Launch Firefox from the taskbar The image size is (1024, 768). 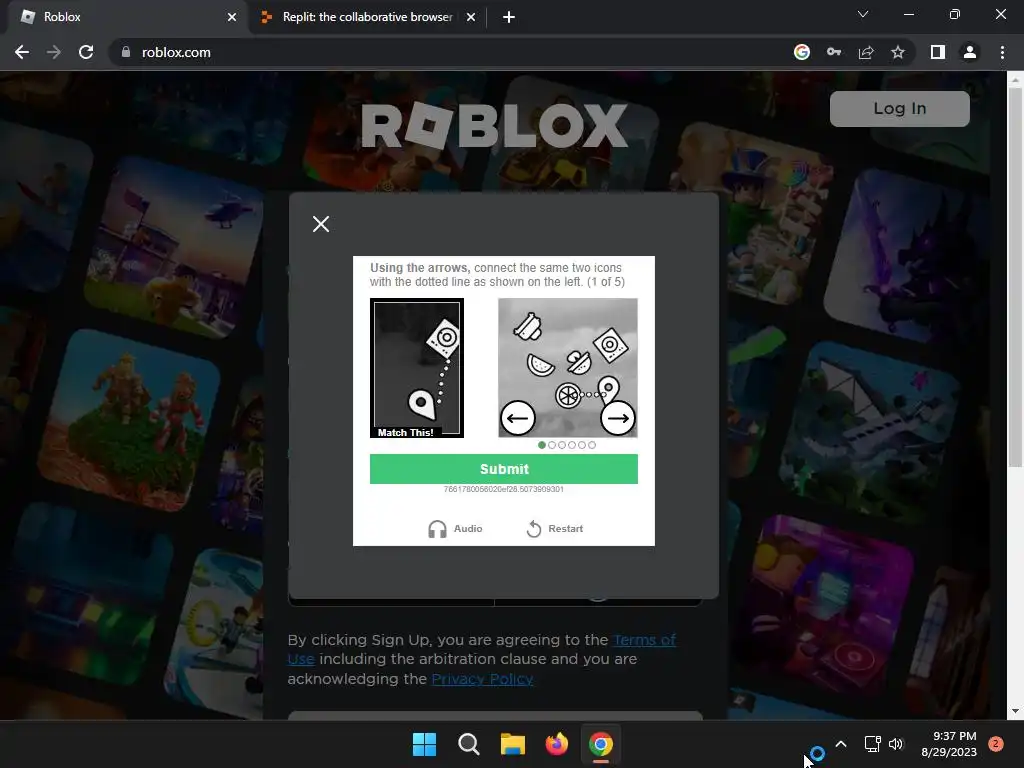(556, 744)
